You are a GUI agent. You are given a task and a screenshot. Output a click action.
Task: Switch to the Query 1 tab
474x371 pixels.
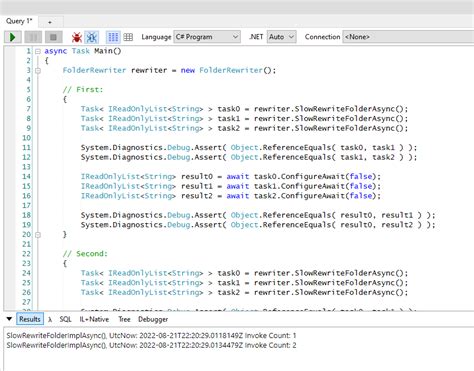click(x=19, y=21)
